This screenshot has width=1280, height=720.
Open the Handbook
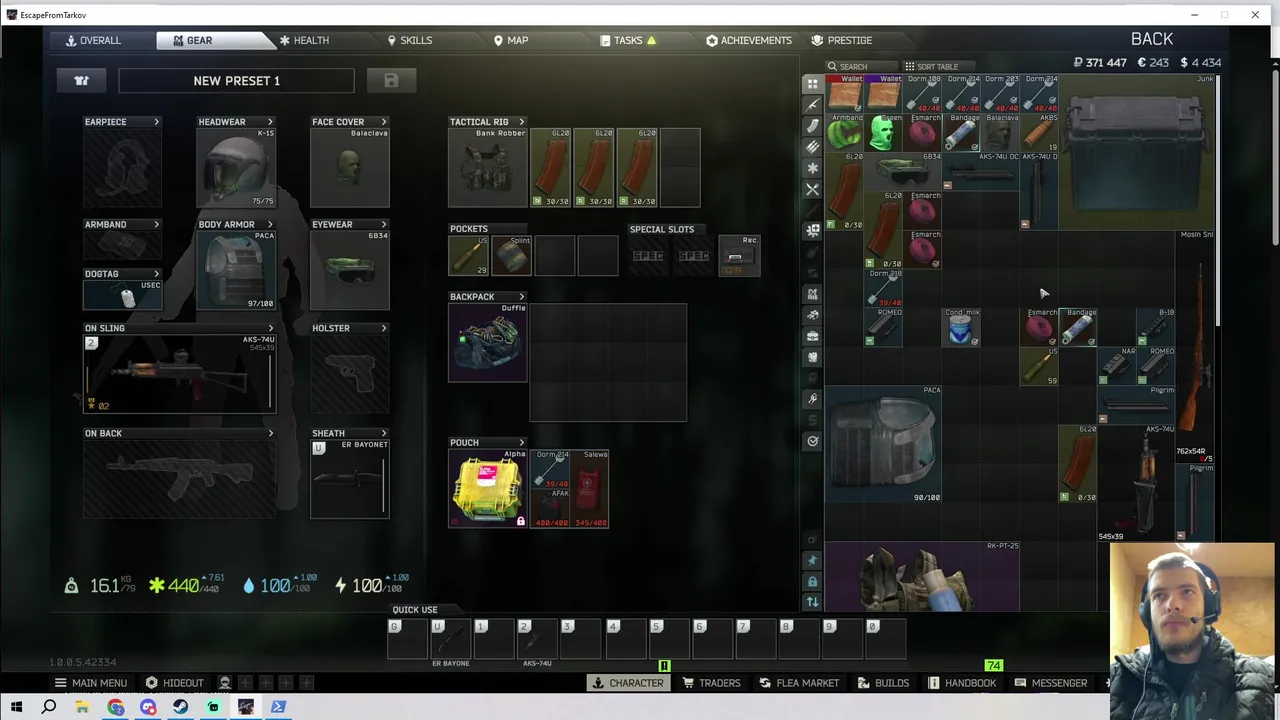962,683
